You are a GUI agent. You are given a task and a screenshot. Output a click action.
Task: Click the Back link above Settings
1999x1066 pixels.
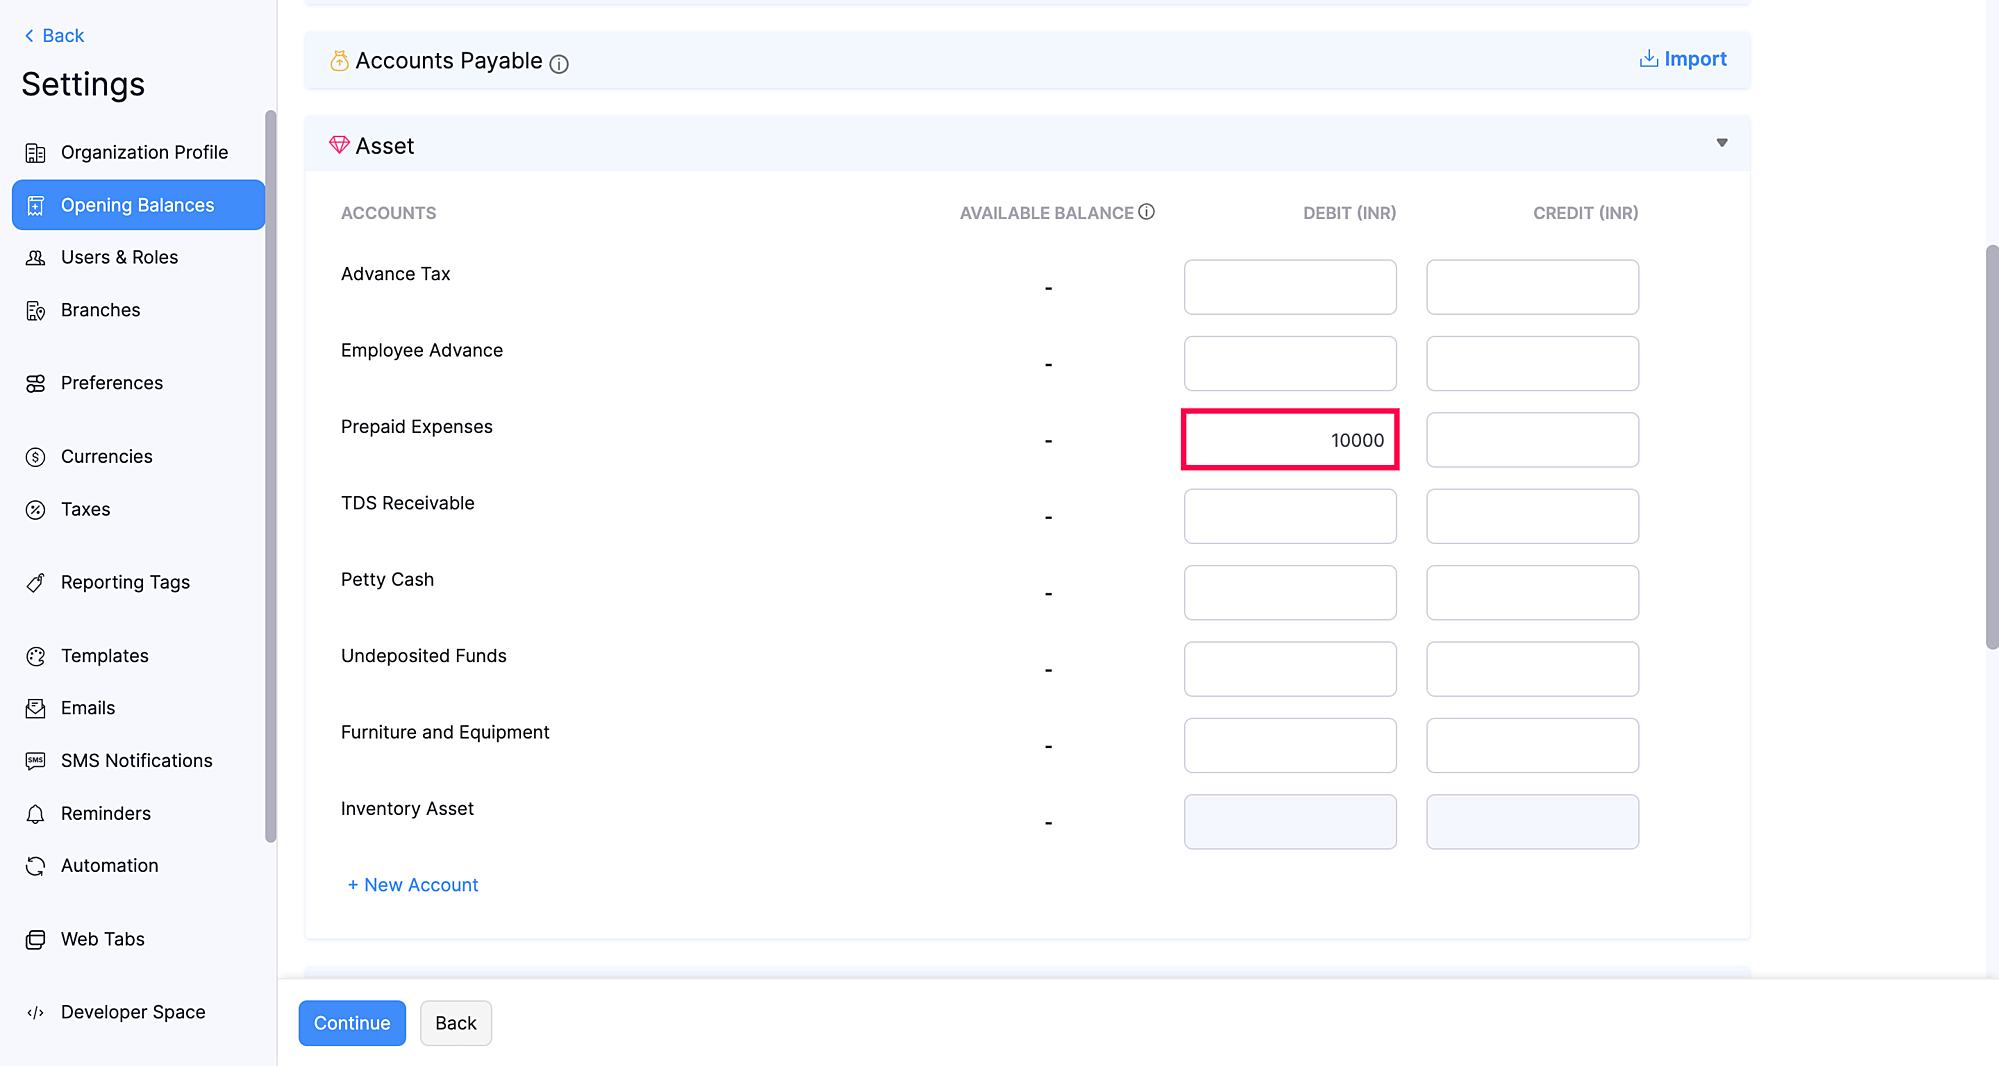coord(54,36)
